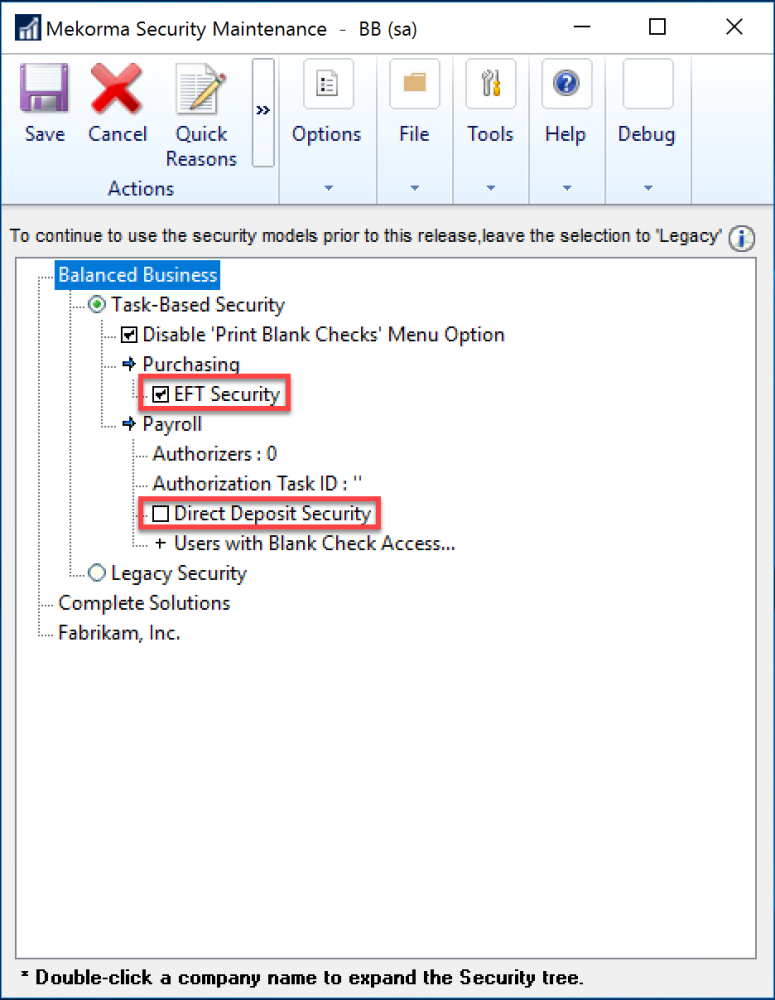This screenshot has height=1000, width=775.
Task: Maximize the Mekorma Security Maintenance window
Action: tap(657, 27)
